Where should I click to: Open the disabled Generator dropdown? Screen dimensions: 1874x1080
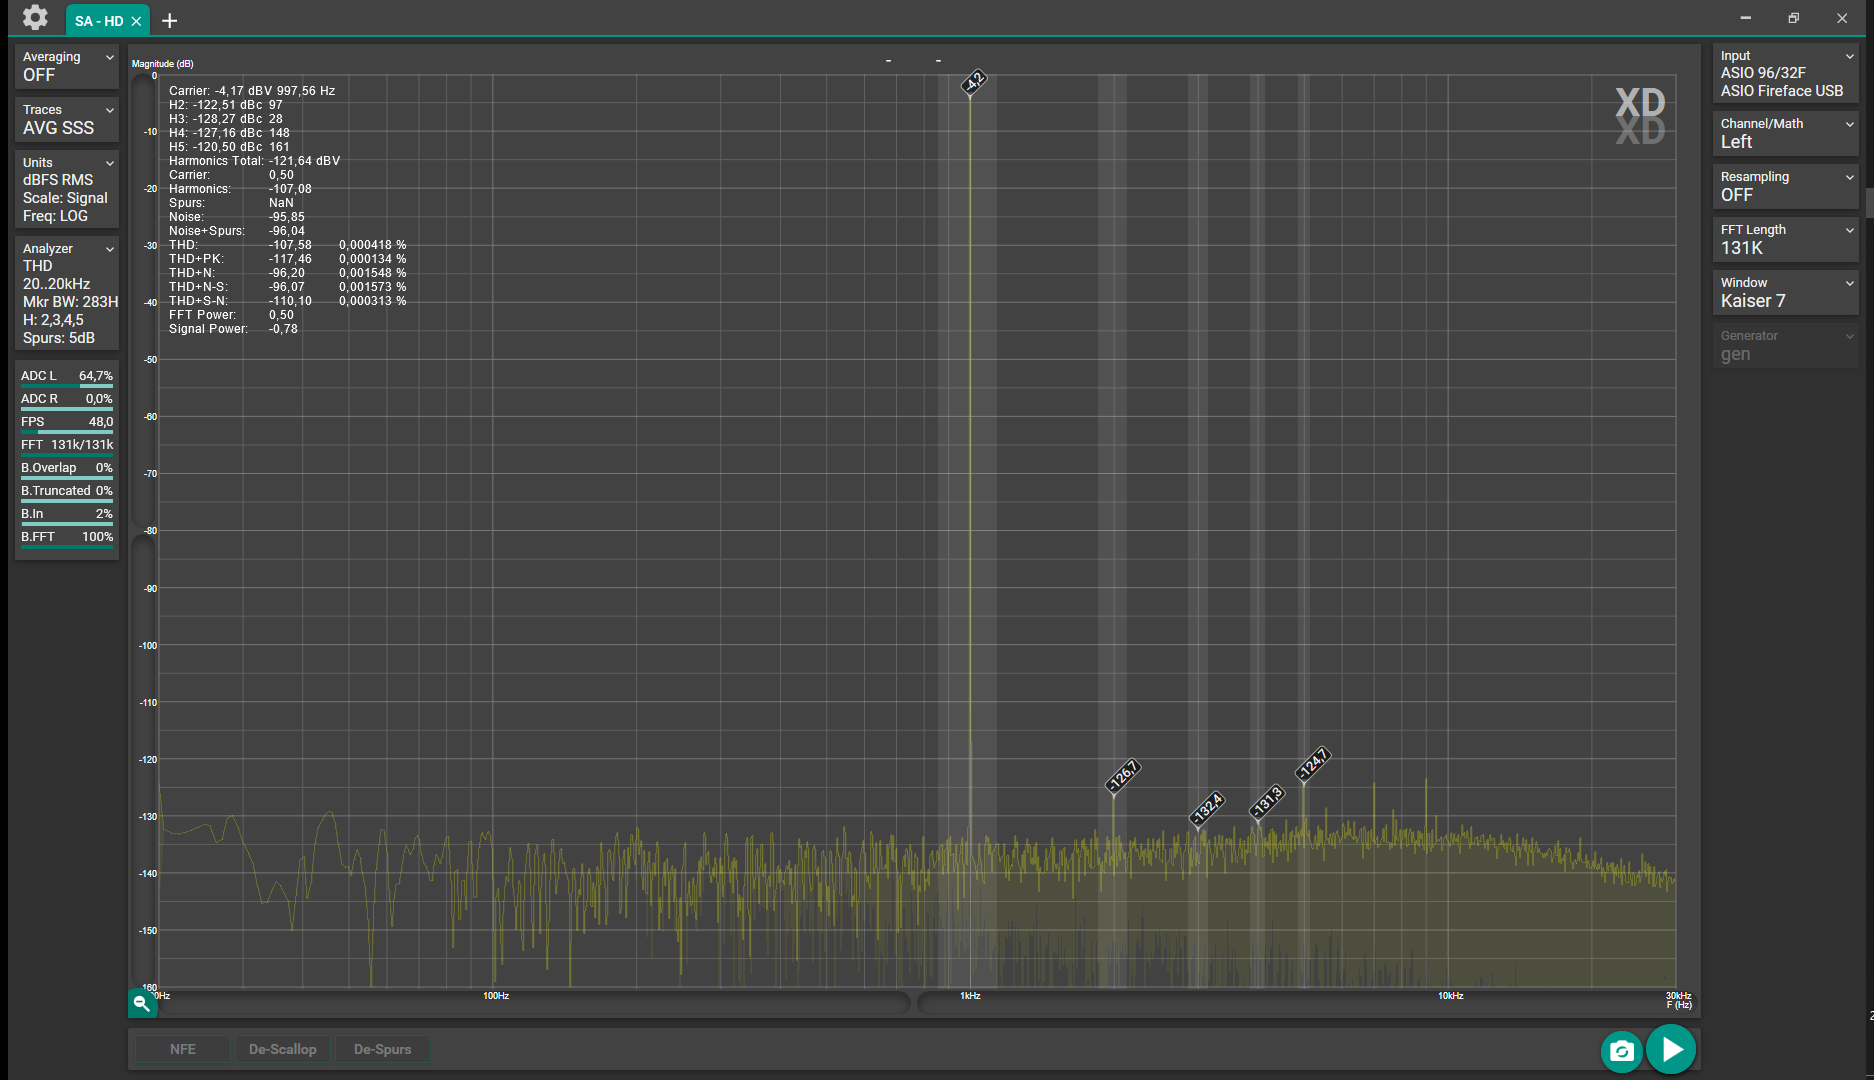[1786, 345]
